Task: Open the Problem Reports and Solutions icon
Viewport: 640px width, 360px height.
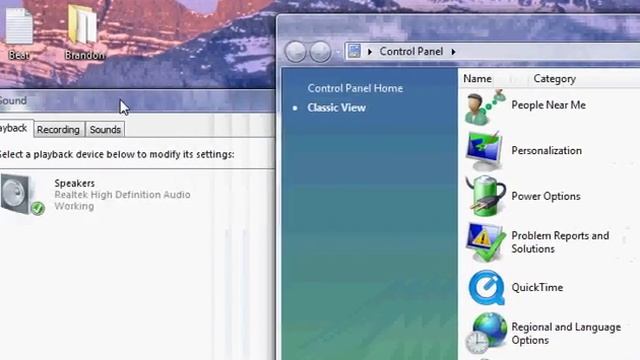Action: [485, 242]
